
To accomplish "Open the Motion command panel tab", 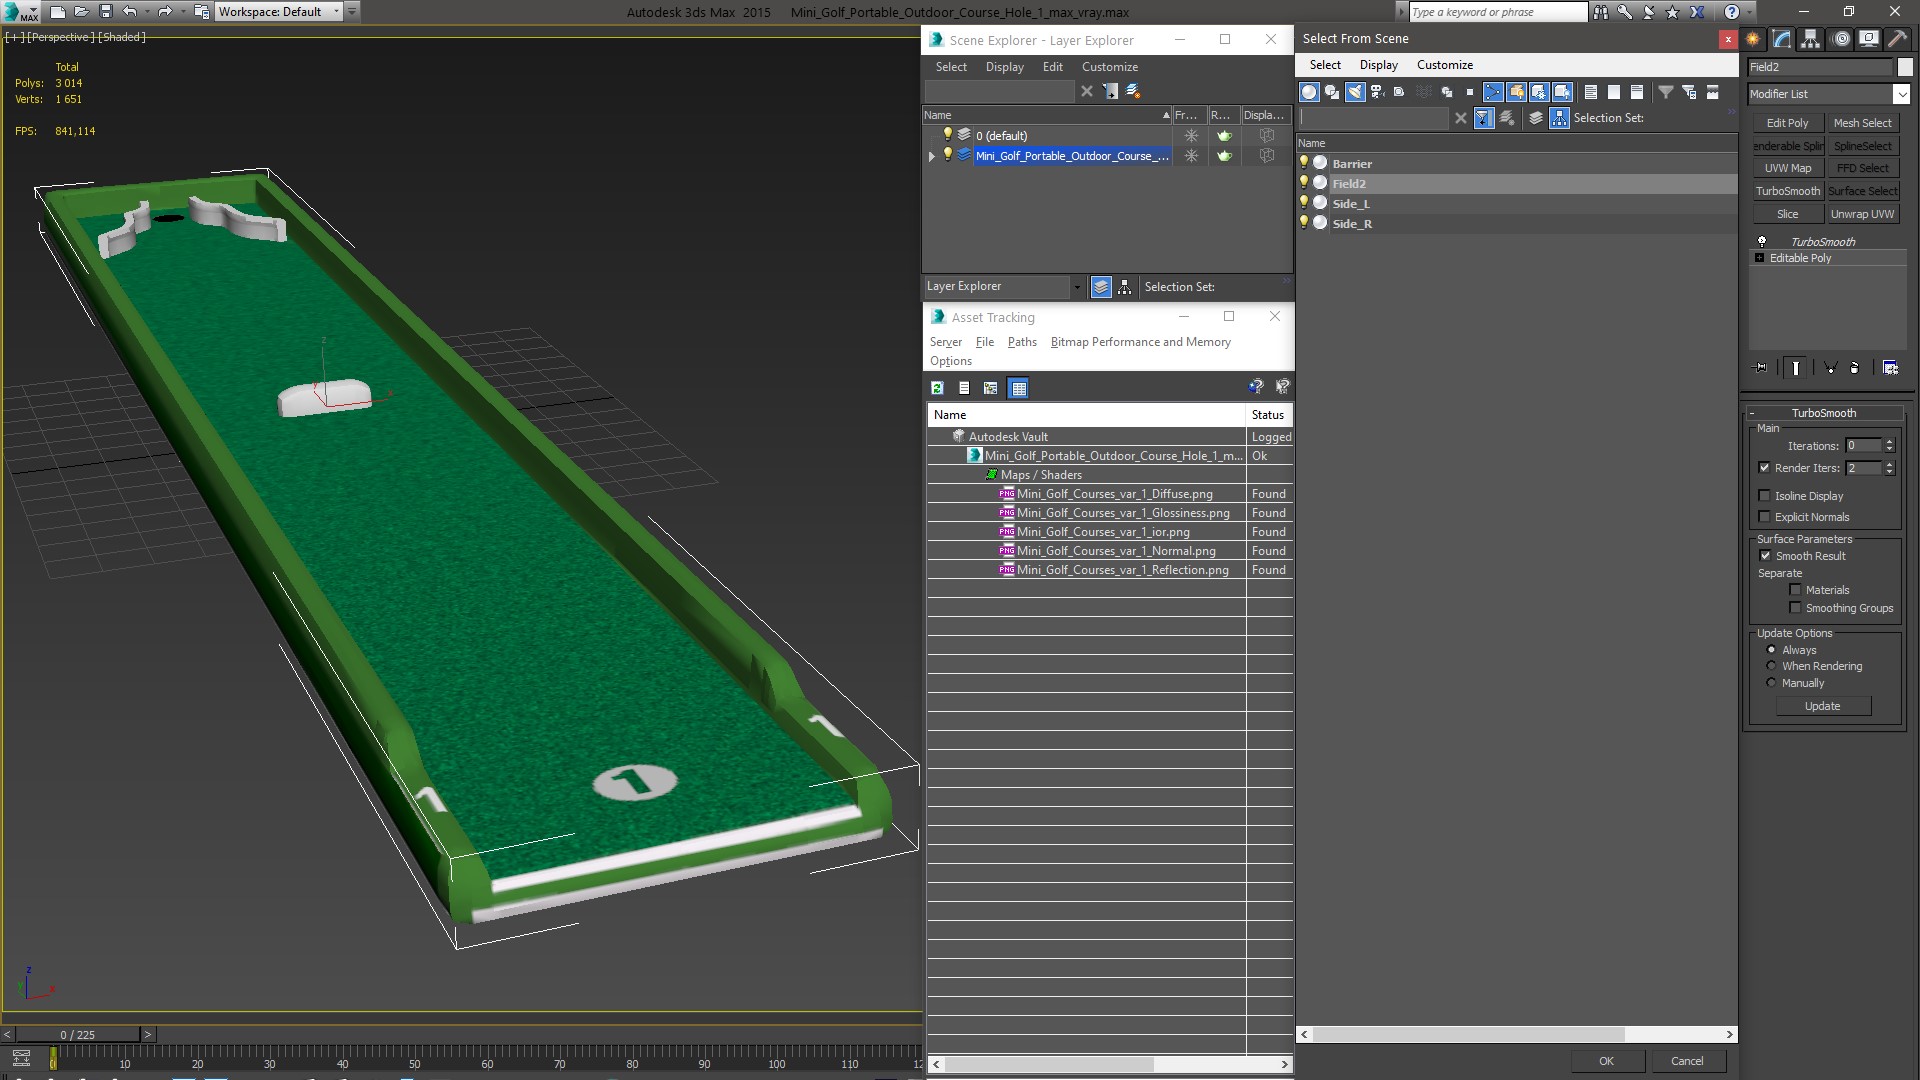I will [x=1841, y=39].
